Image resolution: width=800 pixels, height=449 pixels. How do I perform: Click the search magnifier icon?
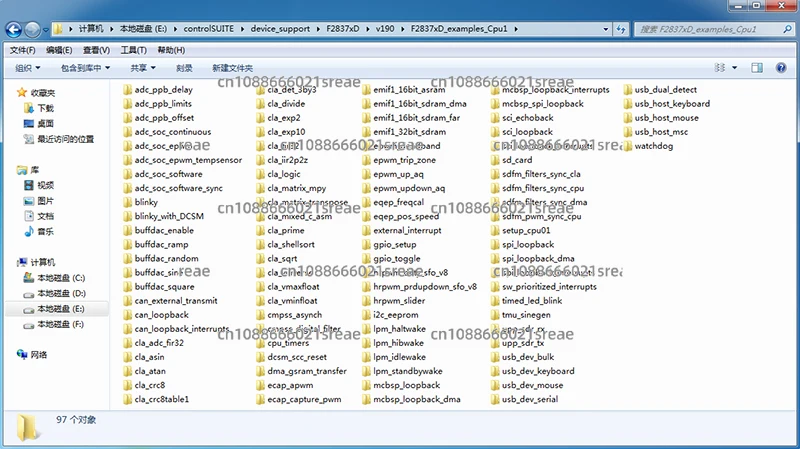coord(787,29)
